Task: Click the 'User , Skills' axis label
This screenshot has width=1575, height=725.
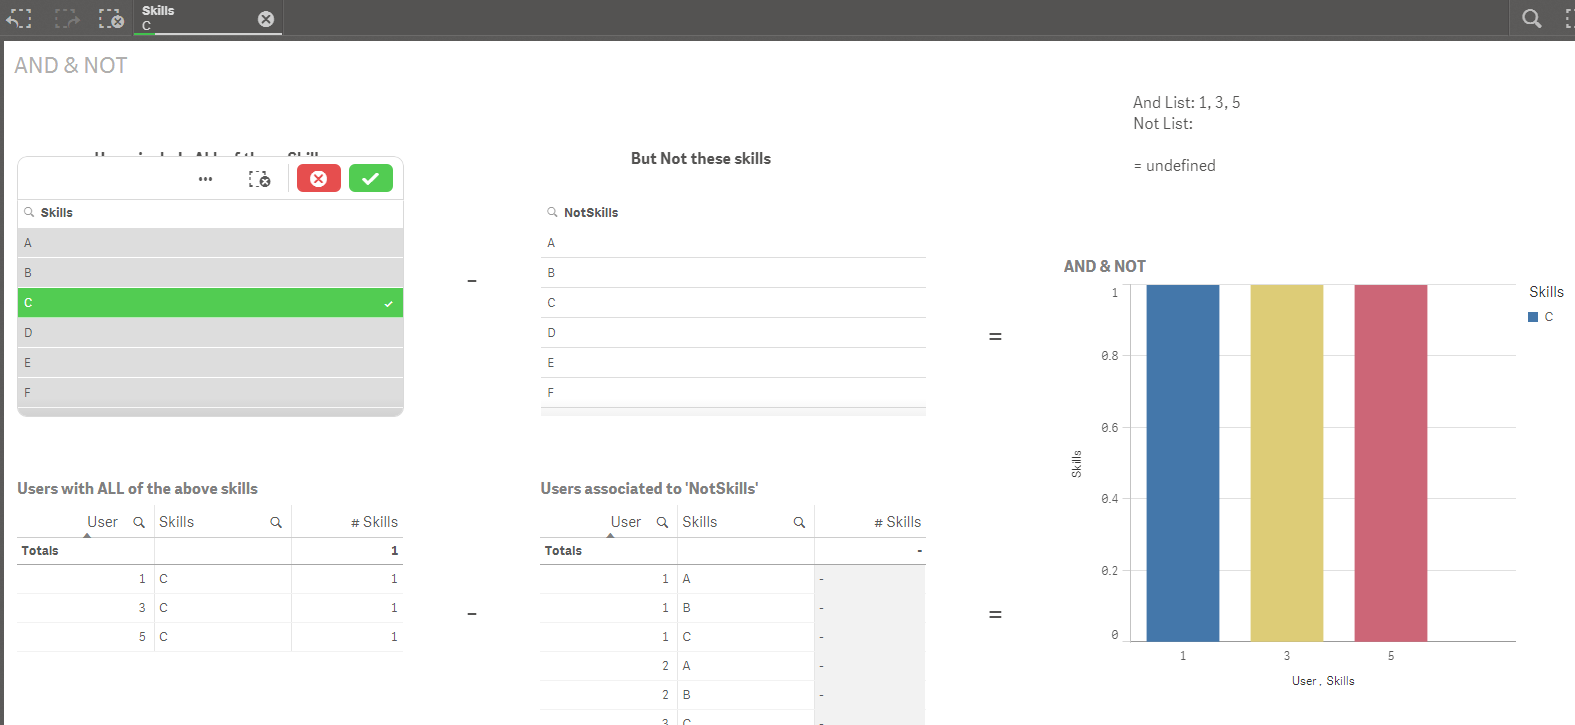Action: pyautogui.click(x=1323, y=681)
